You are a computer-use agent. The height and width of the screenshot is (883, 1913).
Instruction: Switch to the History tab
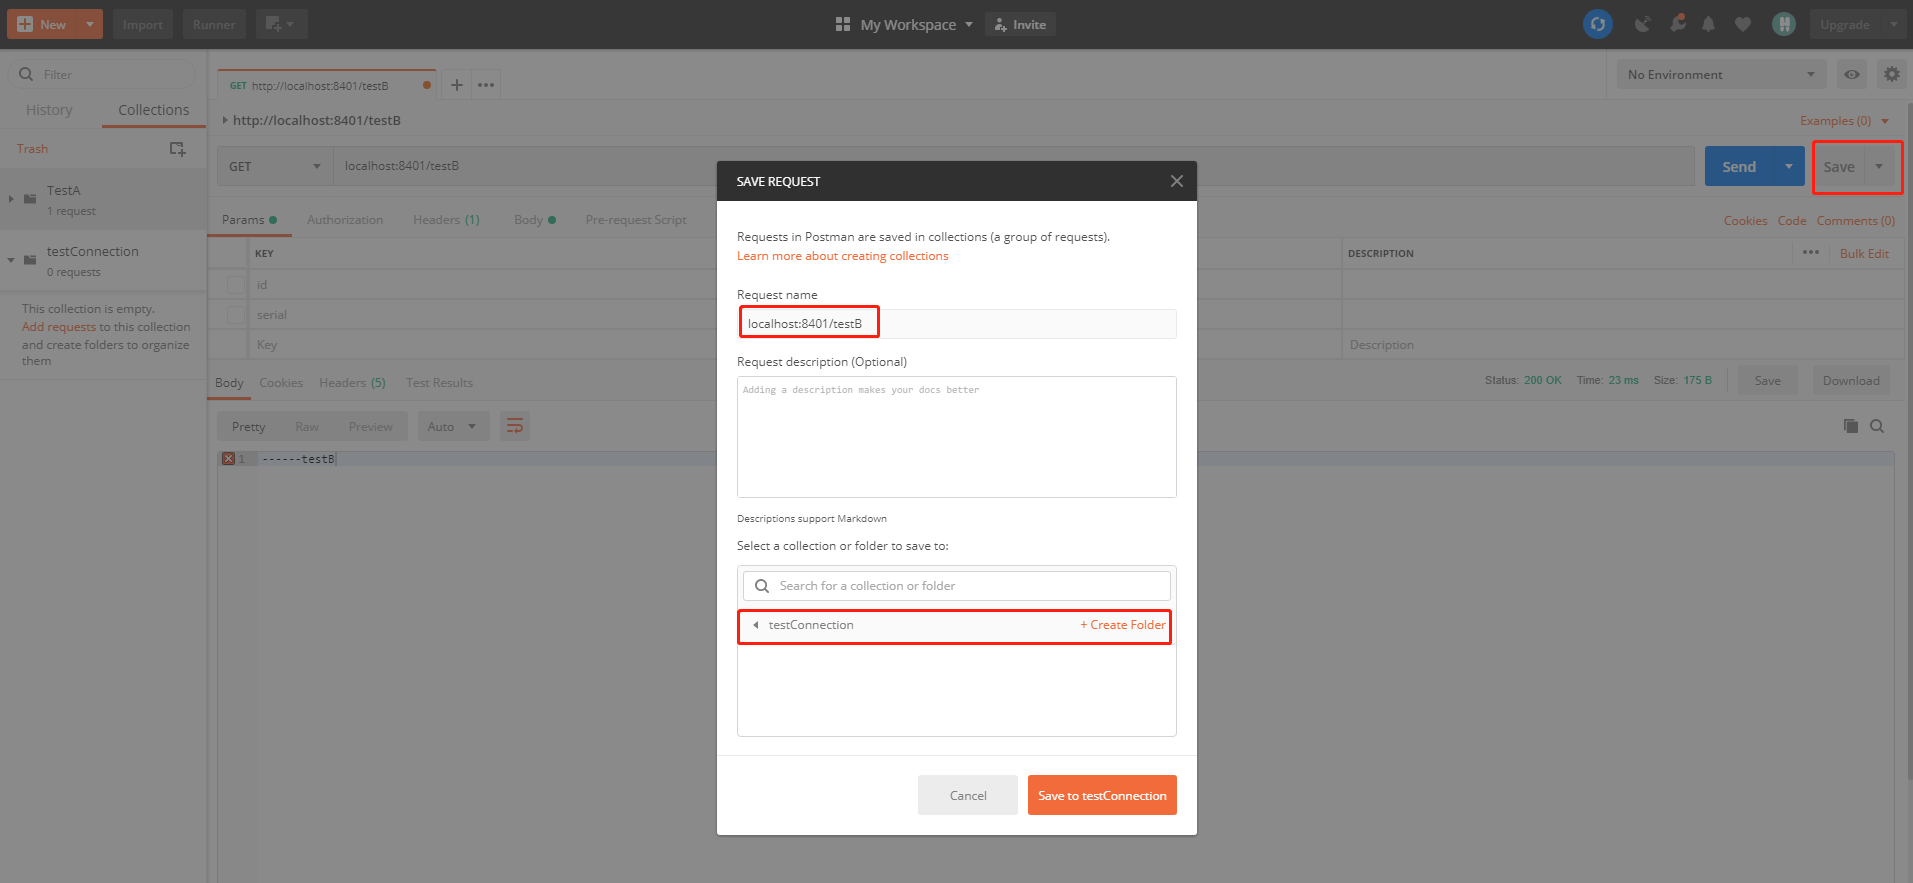(49, 110)
